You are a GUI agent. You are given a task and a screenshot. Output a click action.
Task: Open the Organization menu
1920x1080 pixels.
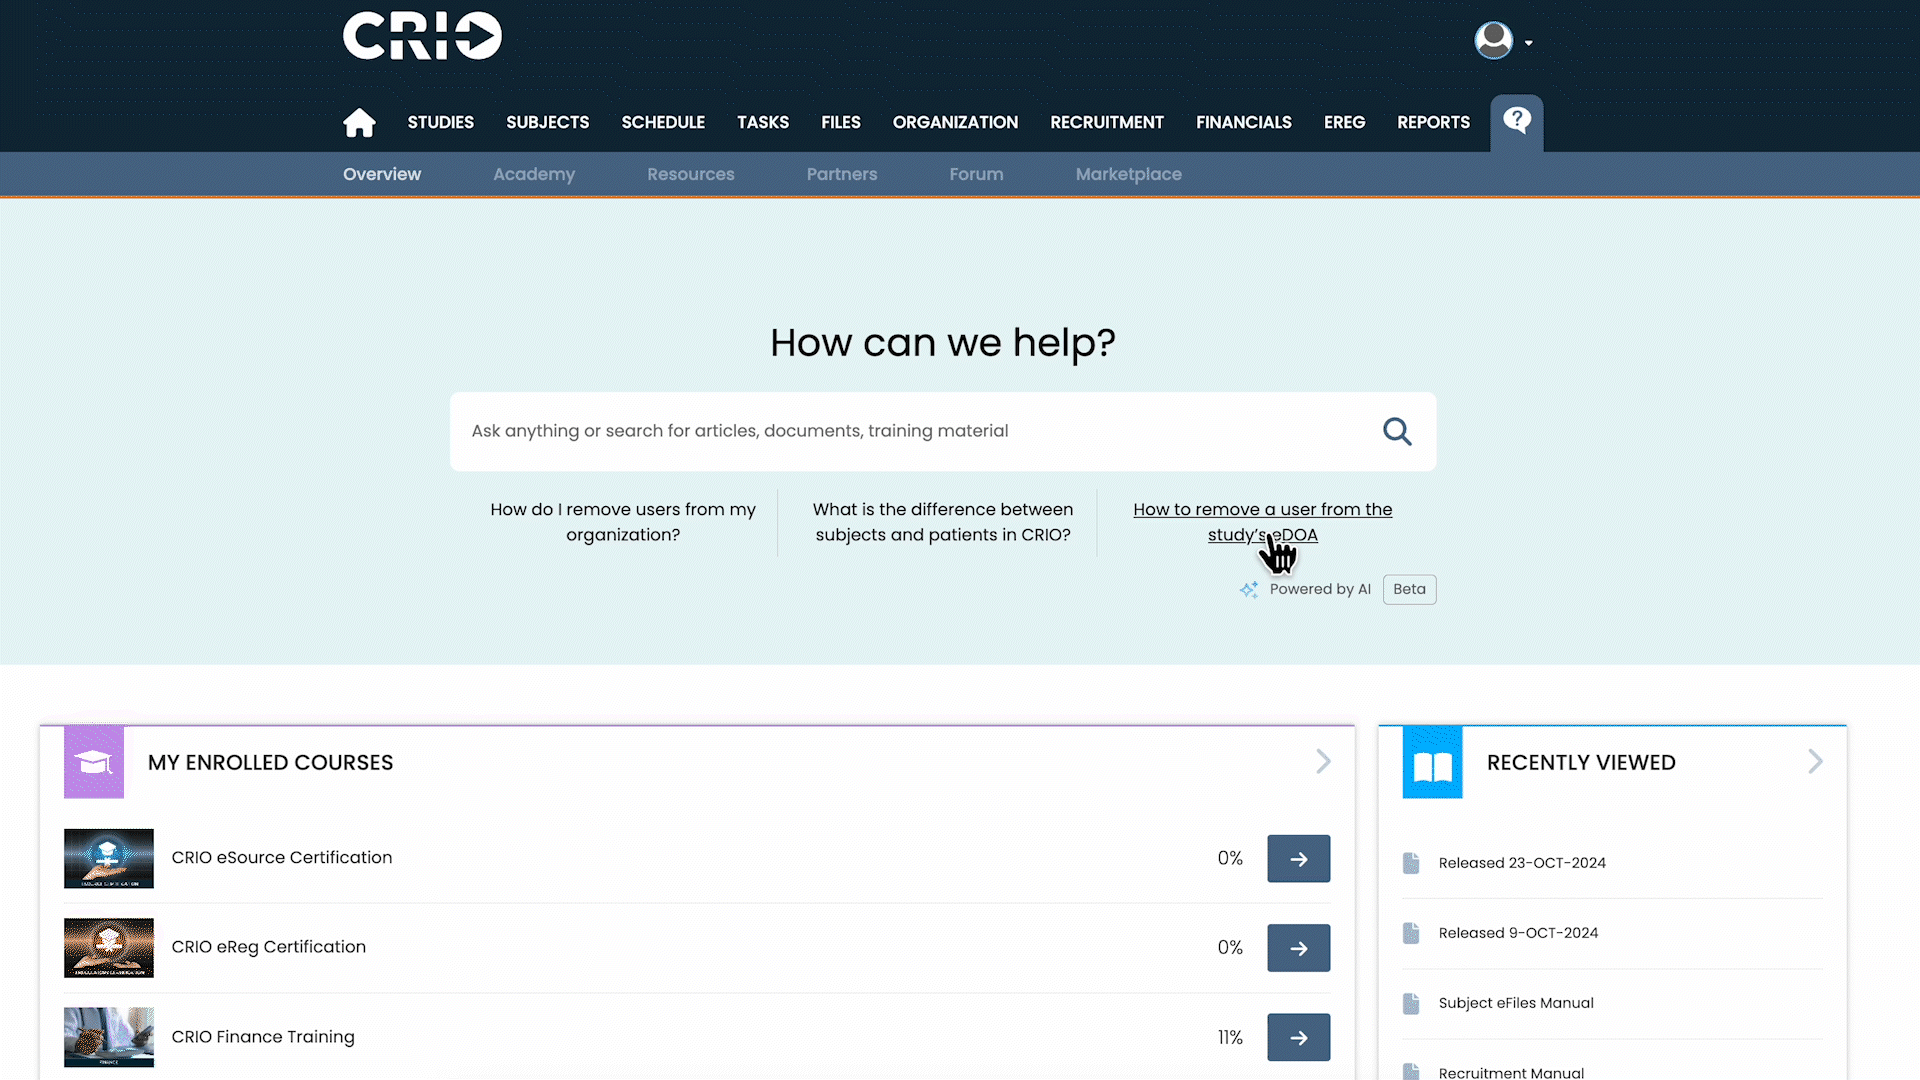pos(955,122)
